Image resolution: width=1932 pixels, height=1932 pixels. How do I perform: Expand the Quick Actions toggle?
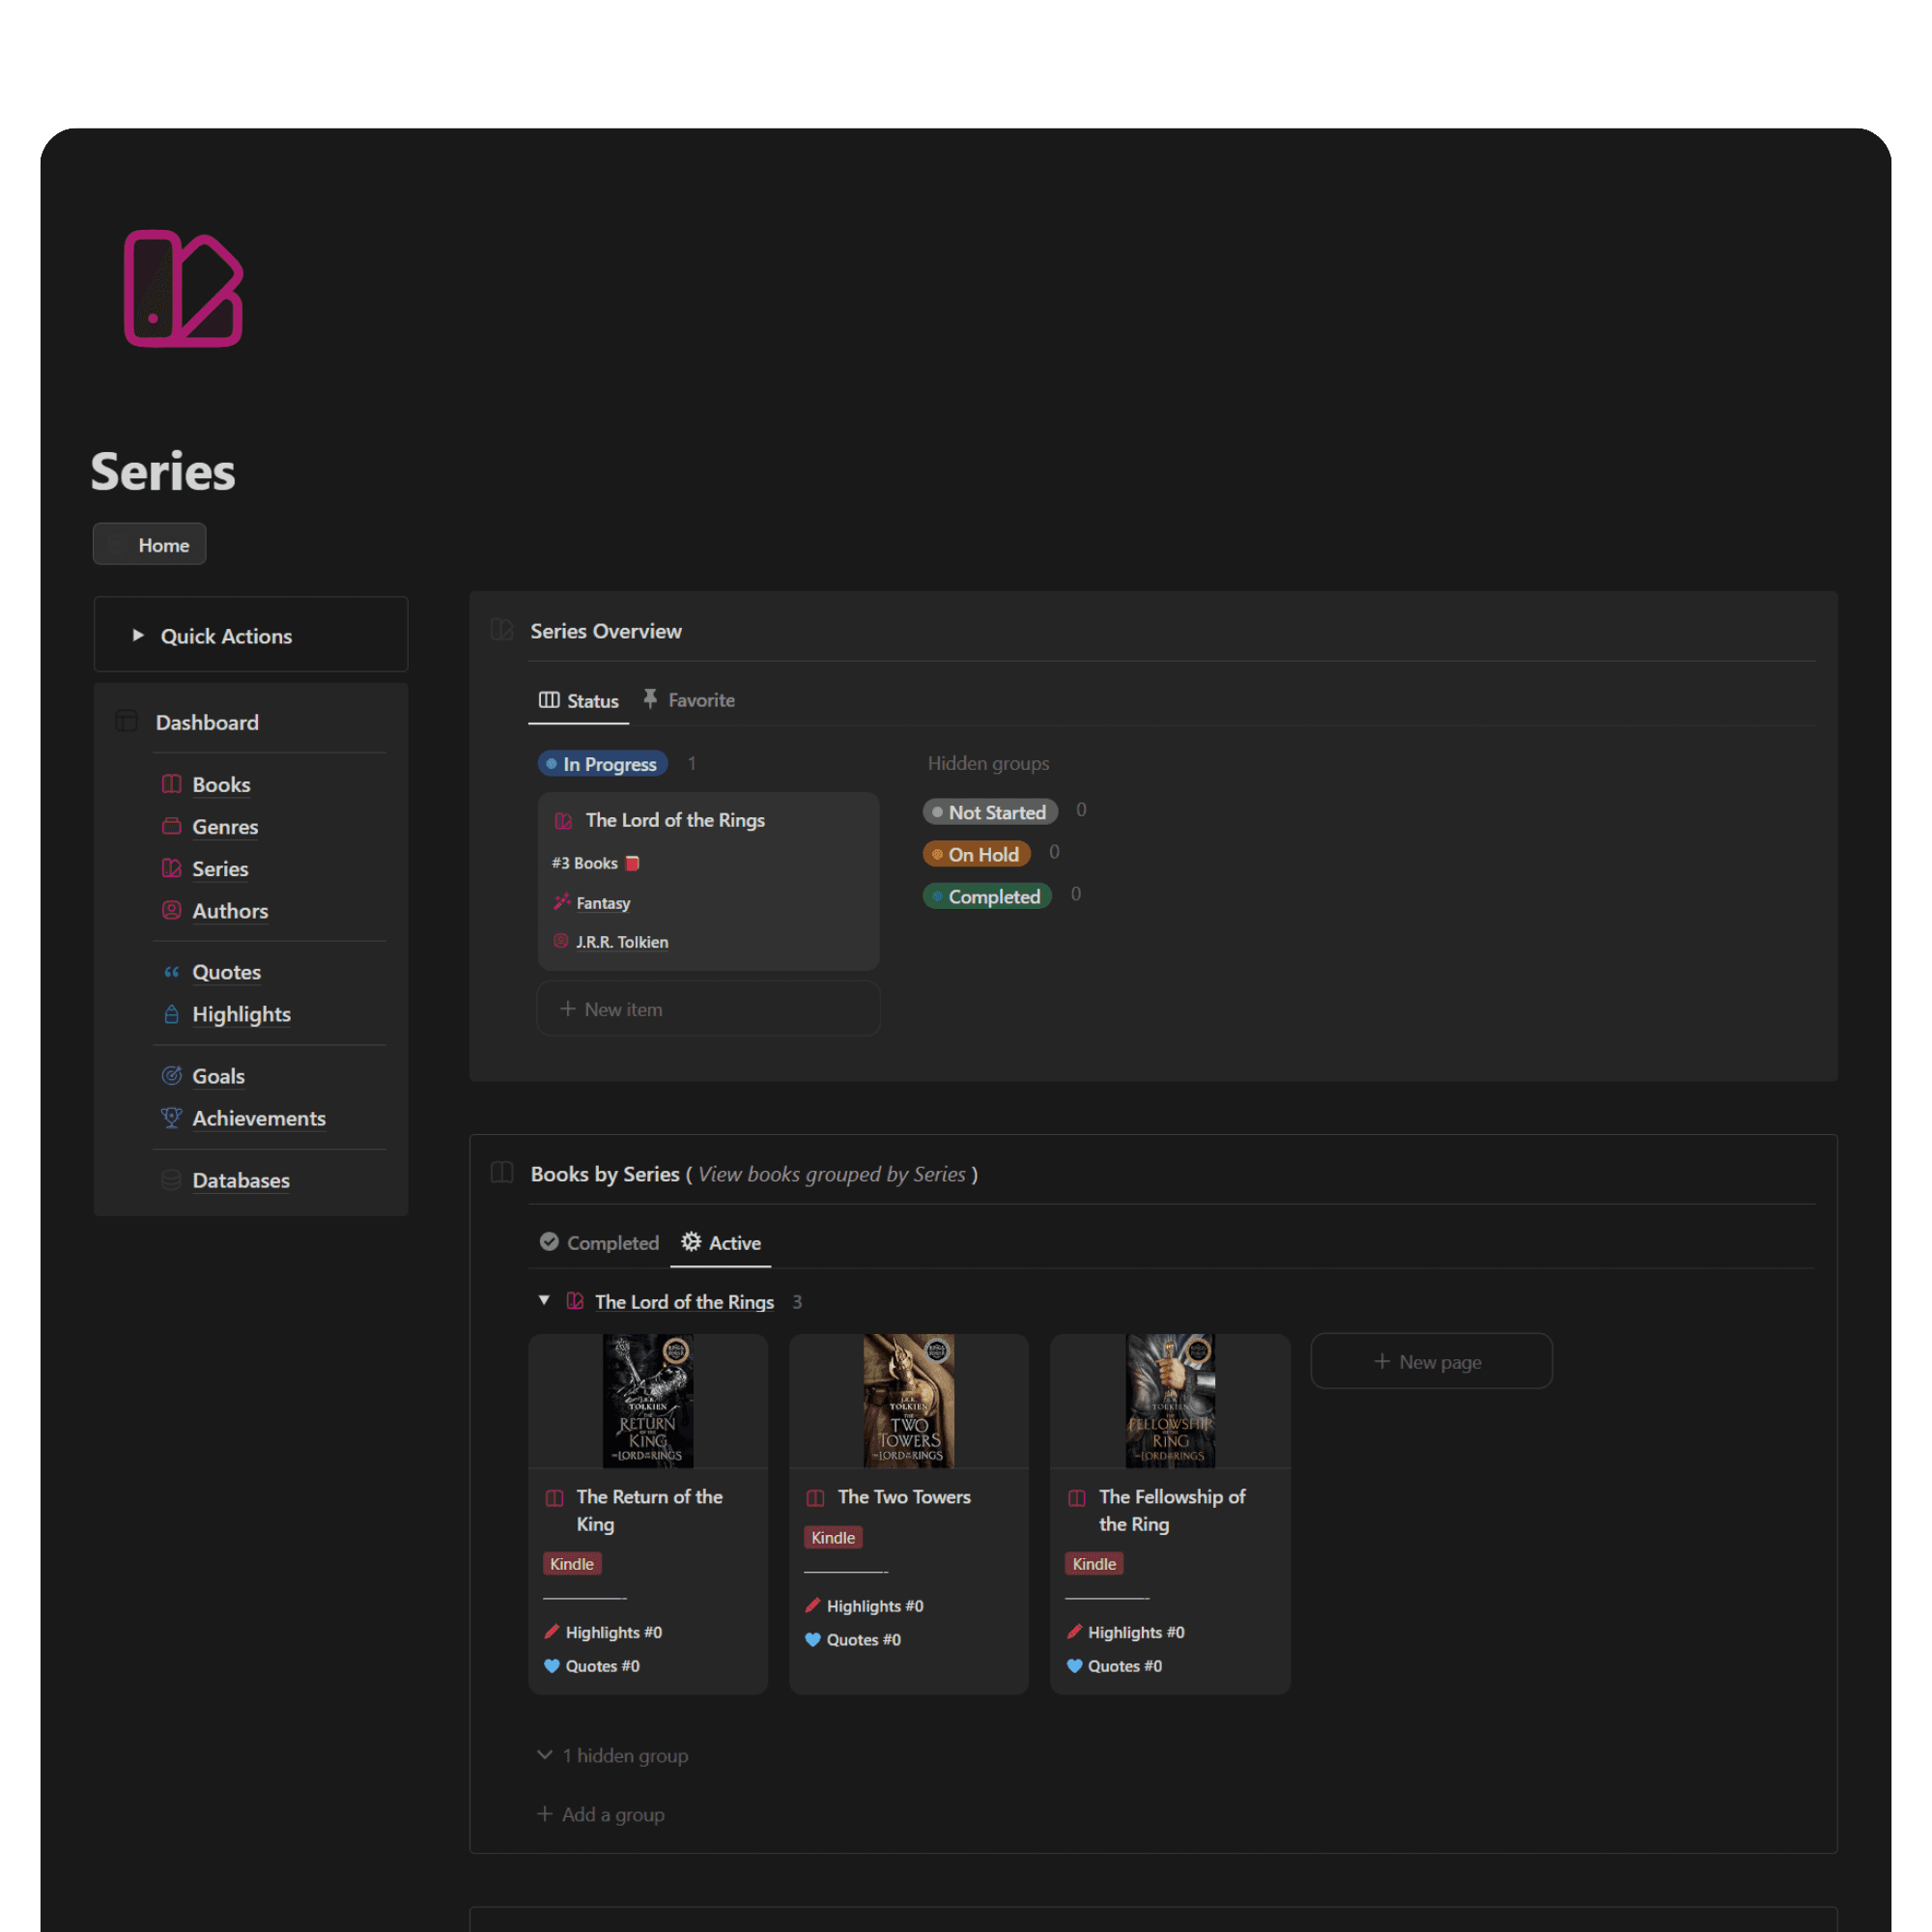pos(138,635)
